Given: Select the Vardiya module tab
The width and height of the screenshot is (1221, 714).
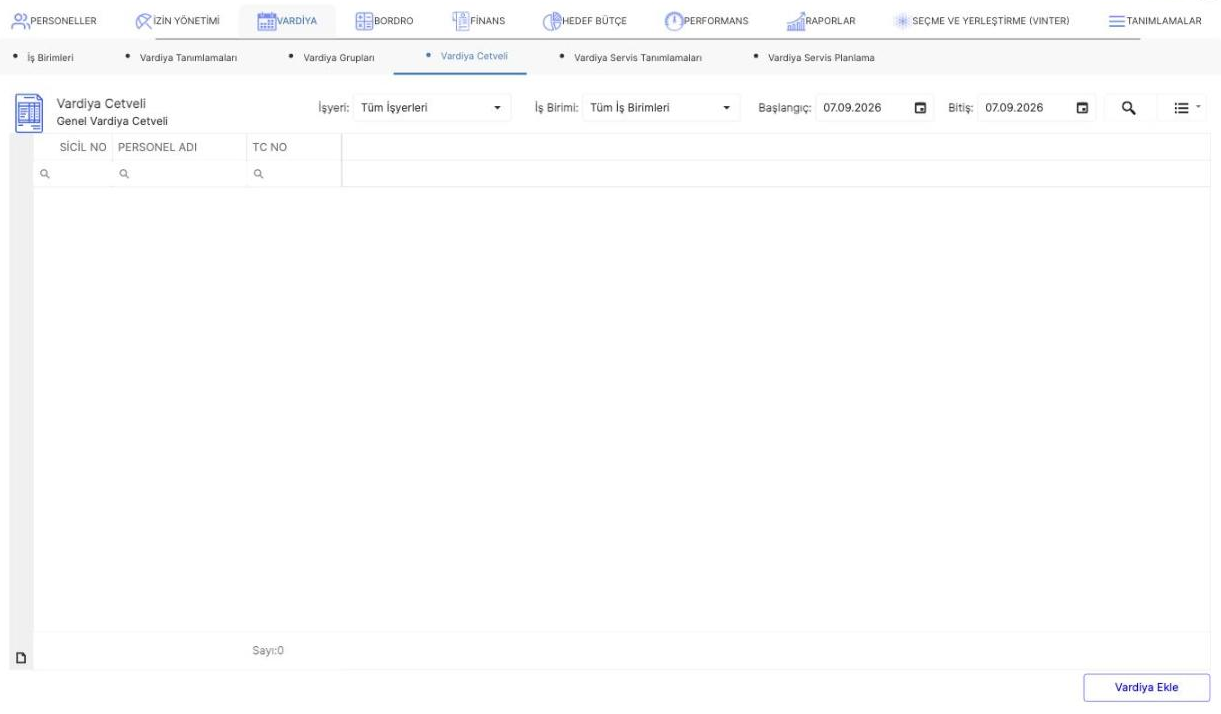Looking at the screenshot, I should [288, 20].
